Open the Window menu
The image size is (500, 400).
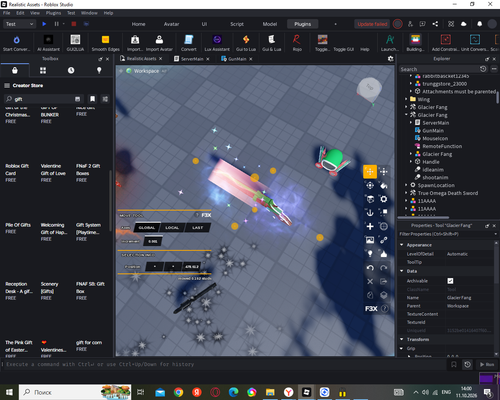(89, 13)
